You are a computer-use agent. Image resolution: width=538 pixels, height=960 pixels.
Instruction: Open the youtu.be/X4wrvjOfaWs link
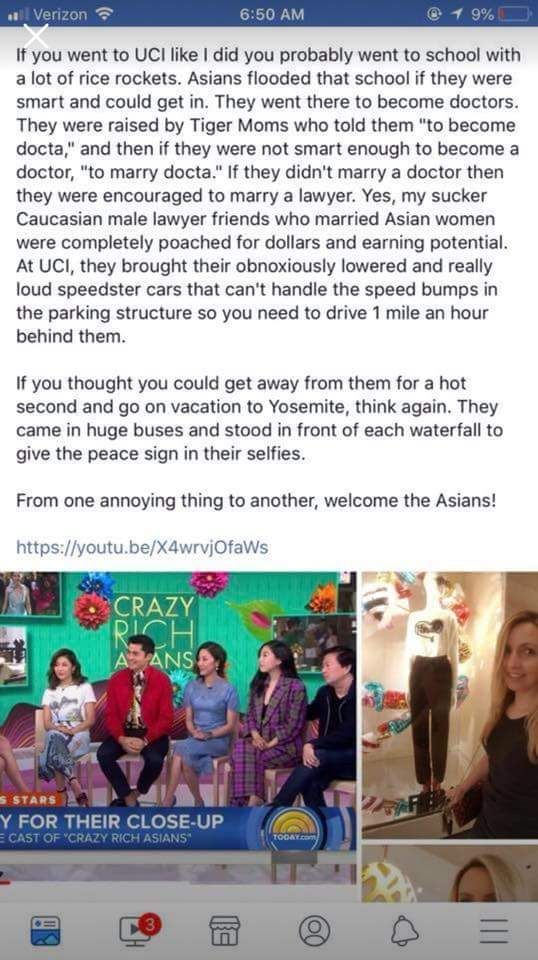(142, 547)
